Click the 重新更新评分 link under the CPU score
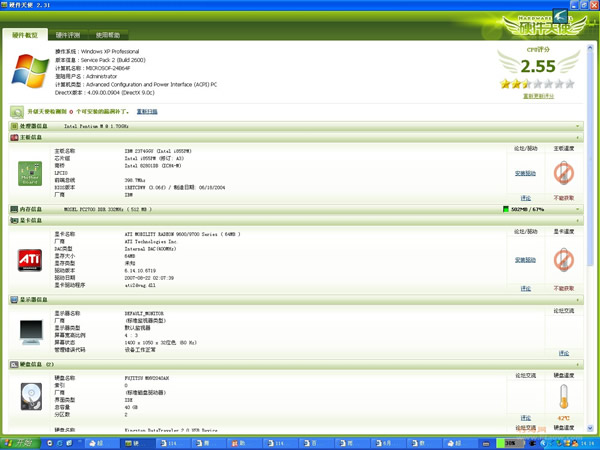 tap(538, 96)
